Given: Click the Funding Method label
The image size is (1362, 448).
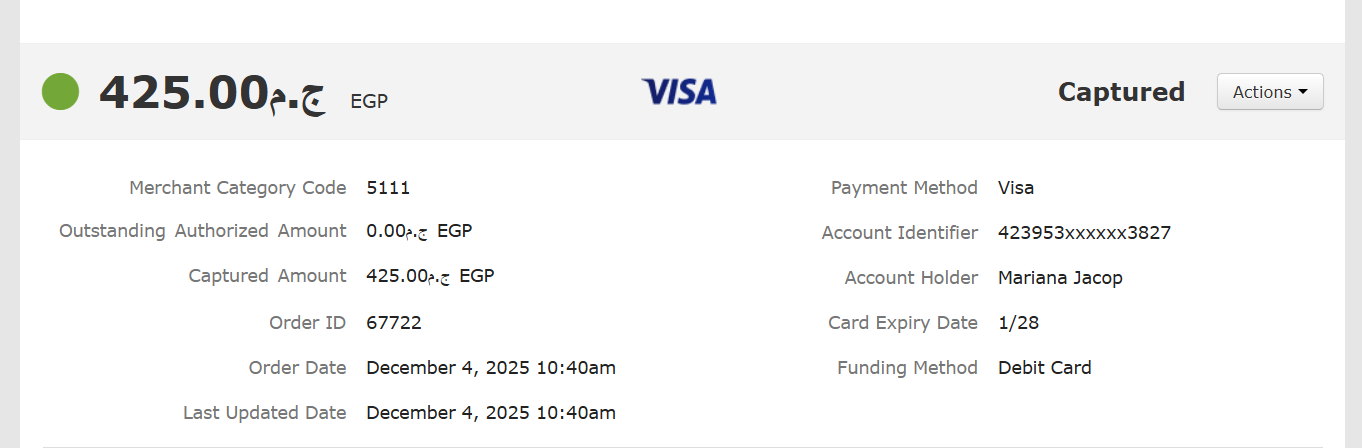Looking at the screenshot, I should pyautogui.click(x=907, y=368).
